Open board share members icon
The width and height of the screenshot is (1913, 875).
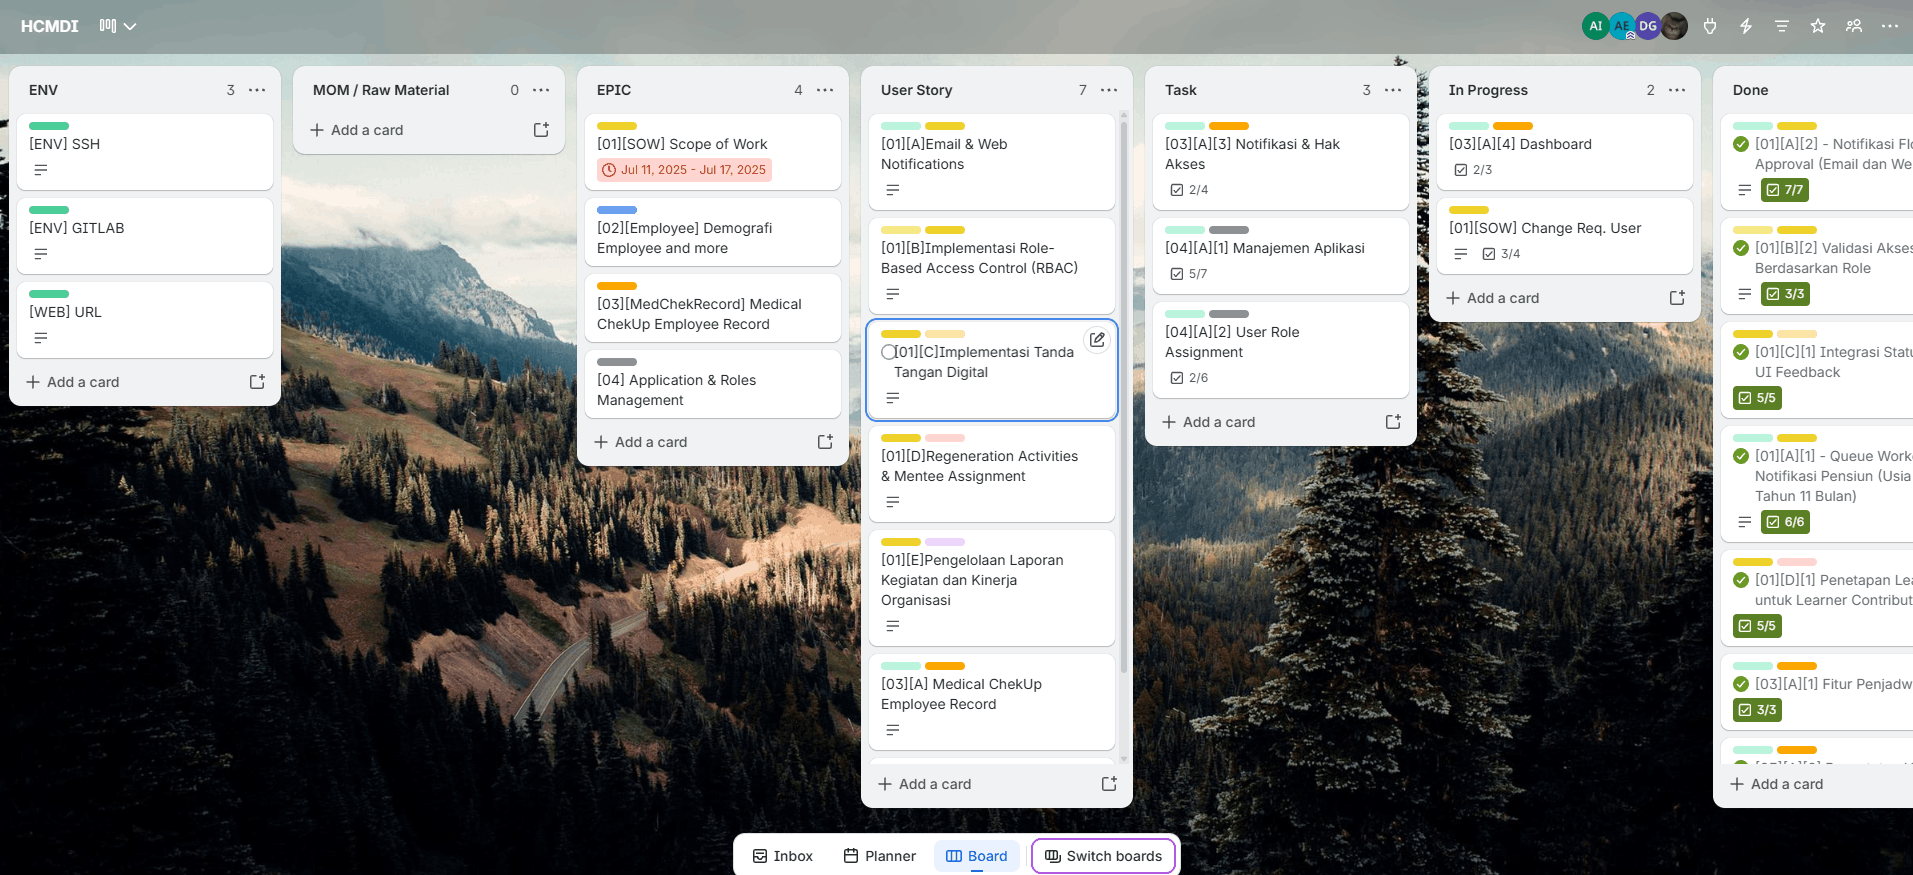(x=1854, y=26)
